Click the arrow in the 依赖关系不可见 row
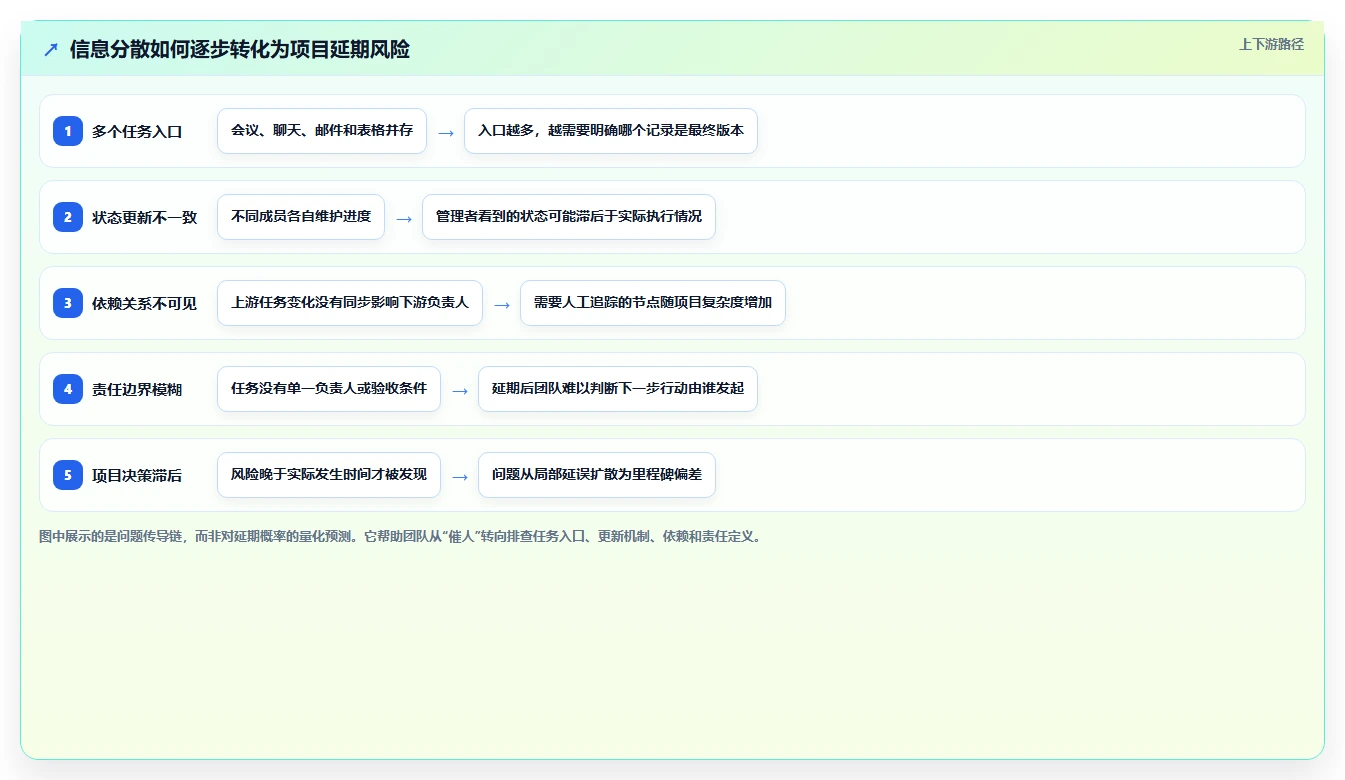 [502, 304]
